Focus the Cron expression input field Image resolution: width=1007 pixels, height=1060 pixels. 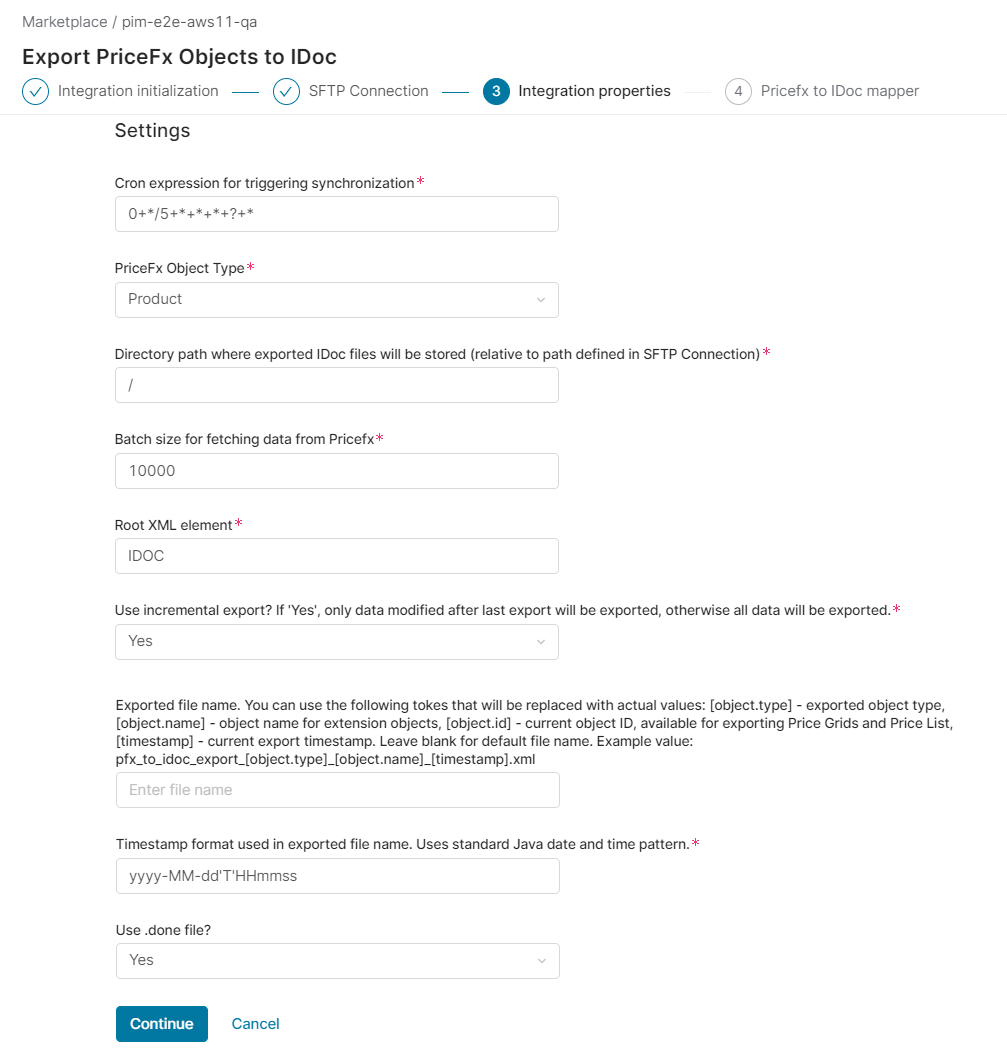[x=337, y=214]
